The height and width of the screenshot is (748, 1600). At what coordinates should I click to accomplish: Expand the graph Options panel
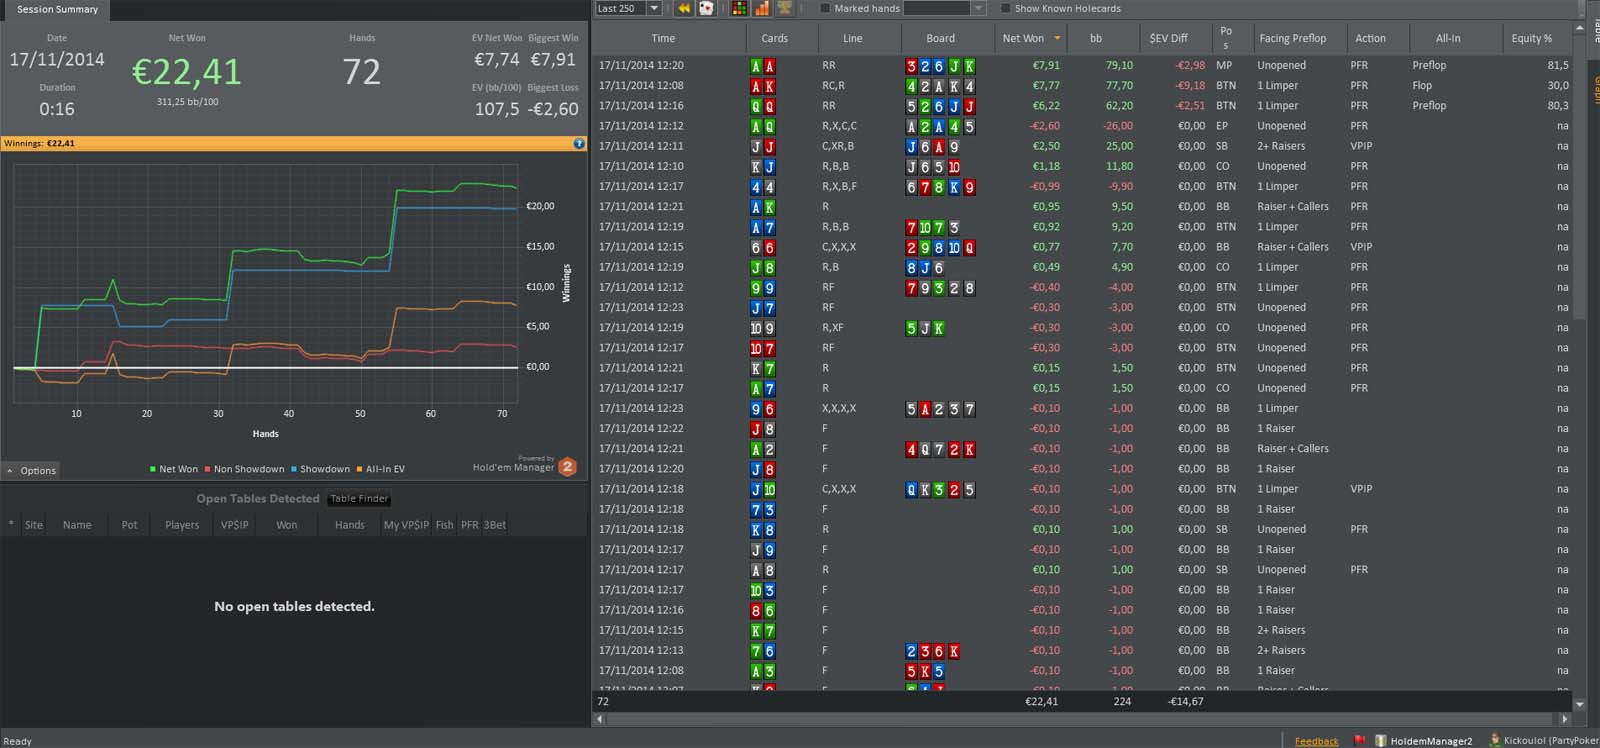click(x=31, y=470)
